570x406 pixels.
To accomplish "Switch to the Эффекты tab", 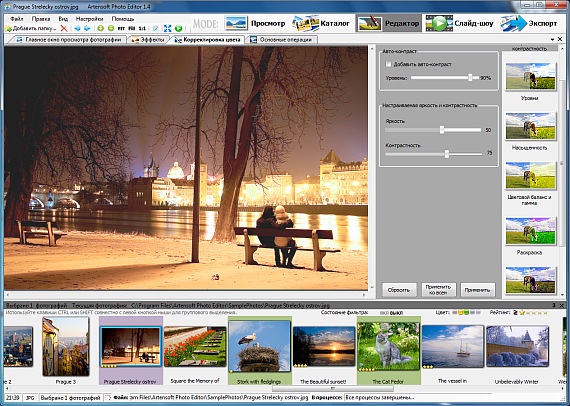I will 148,40.
